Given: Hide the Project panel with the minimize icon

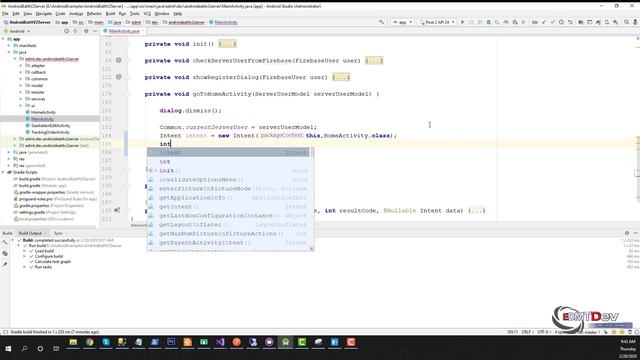Looking at the screenshot, I should point(95,31).
